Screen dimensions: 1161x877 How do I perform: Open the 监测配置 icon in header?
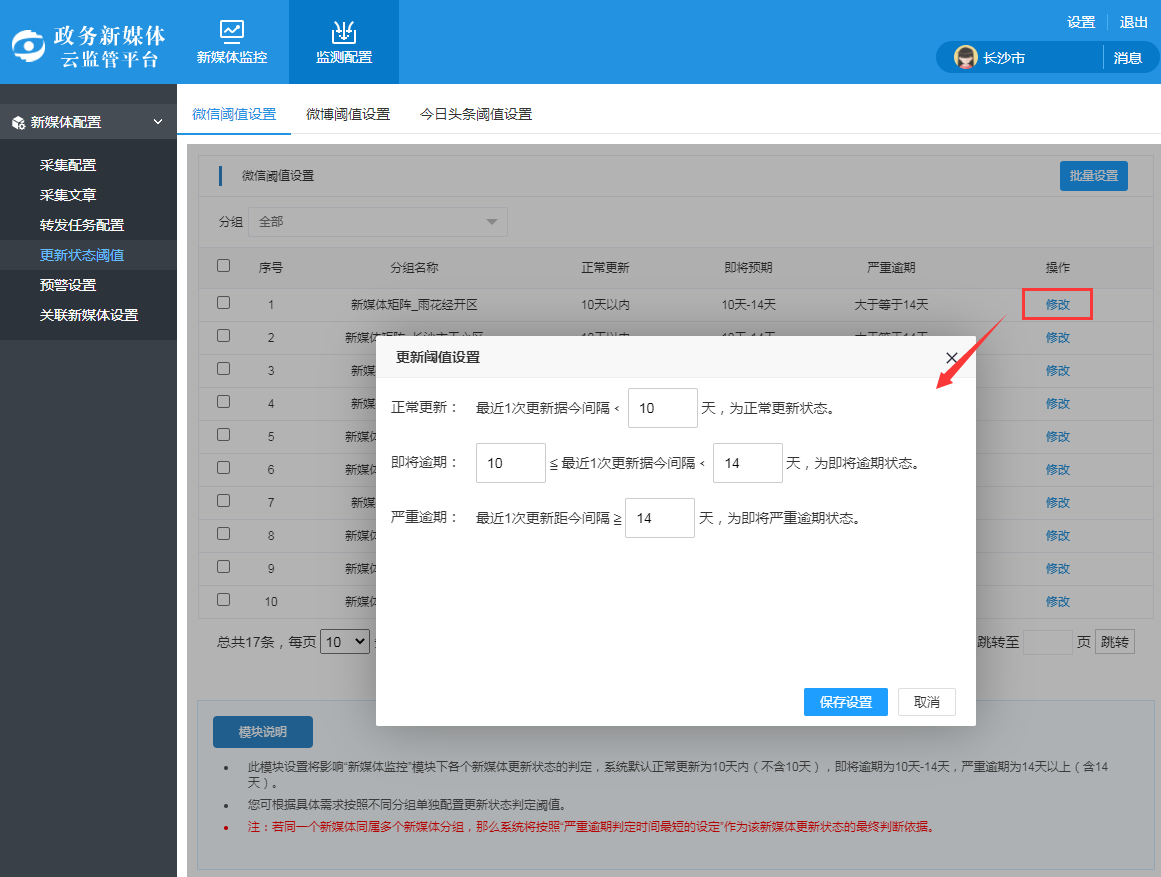click(344, 31)
